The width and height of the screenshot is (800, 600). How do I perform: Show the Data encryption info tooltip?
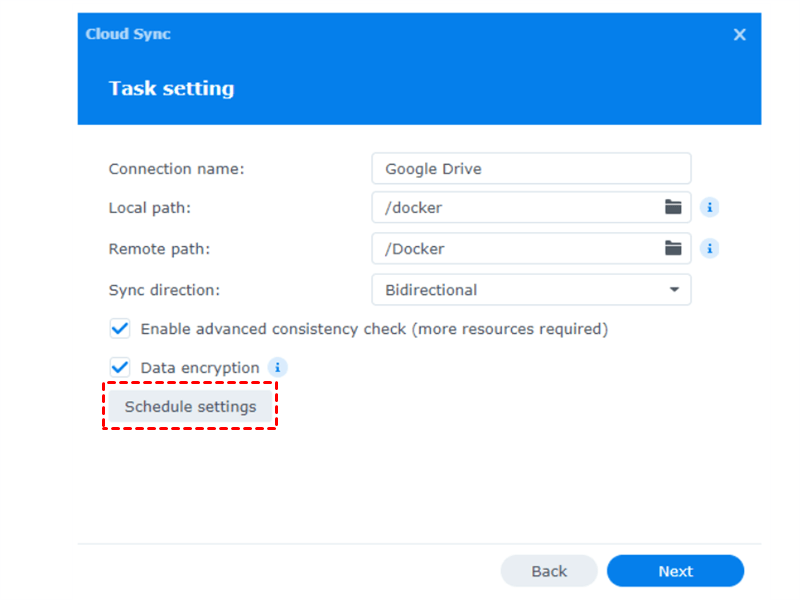pyautogui.click(x=278, y=368)
